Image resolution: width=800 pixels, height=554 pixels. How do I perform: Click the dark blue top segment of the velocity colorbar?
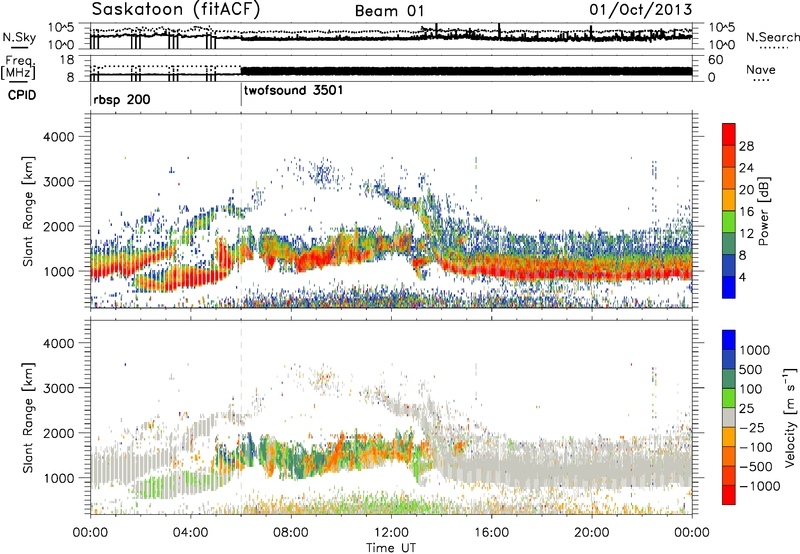pyautogui.click(x=729, y=340)
